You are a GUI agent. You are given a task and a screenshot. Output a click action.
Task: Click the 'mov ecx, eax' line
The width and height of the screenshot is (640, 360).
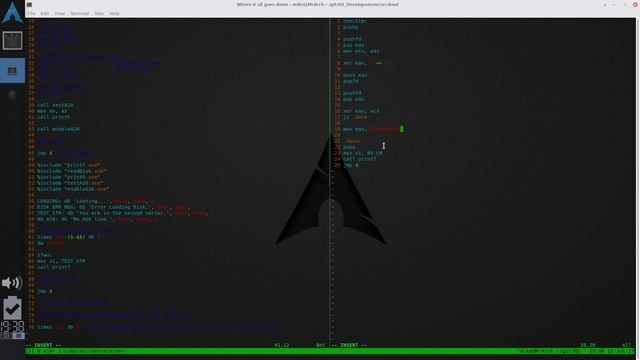[361, 51]
